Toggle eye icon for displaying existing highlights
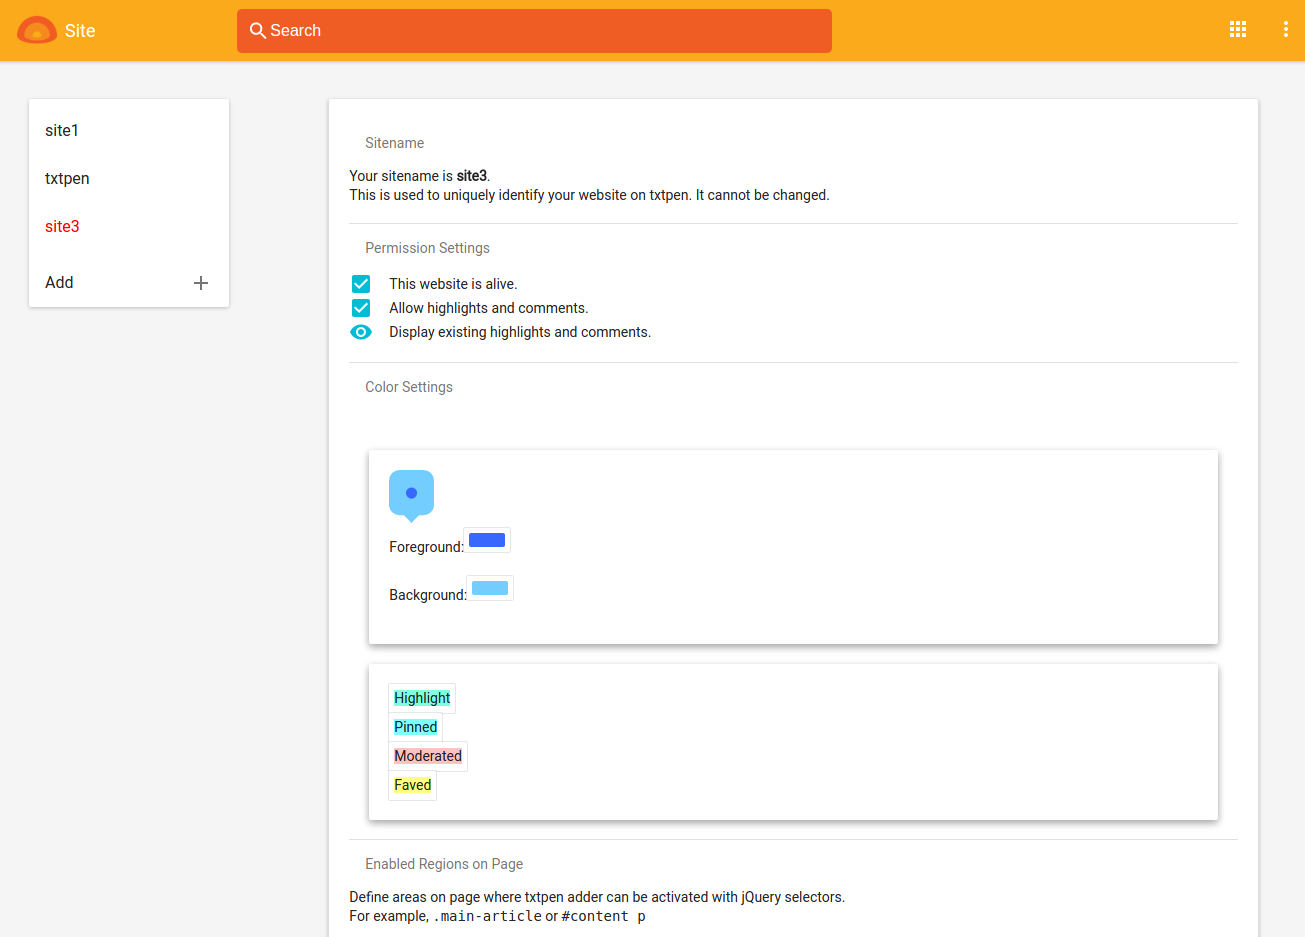 (361, 332)
